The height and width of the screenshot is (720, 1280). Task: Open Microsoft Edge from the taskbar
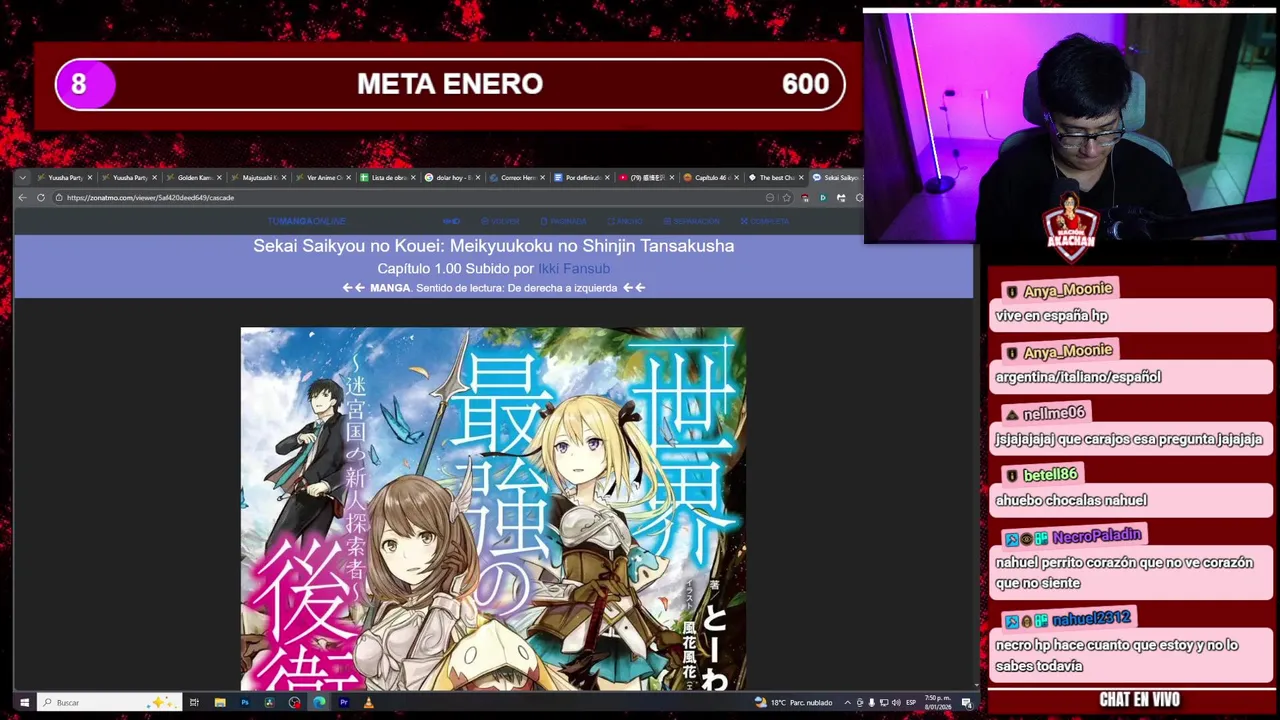coord(319,703)
